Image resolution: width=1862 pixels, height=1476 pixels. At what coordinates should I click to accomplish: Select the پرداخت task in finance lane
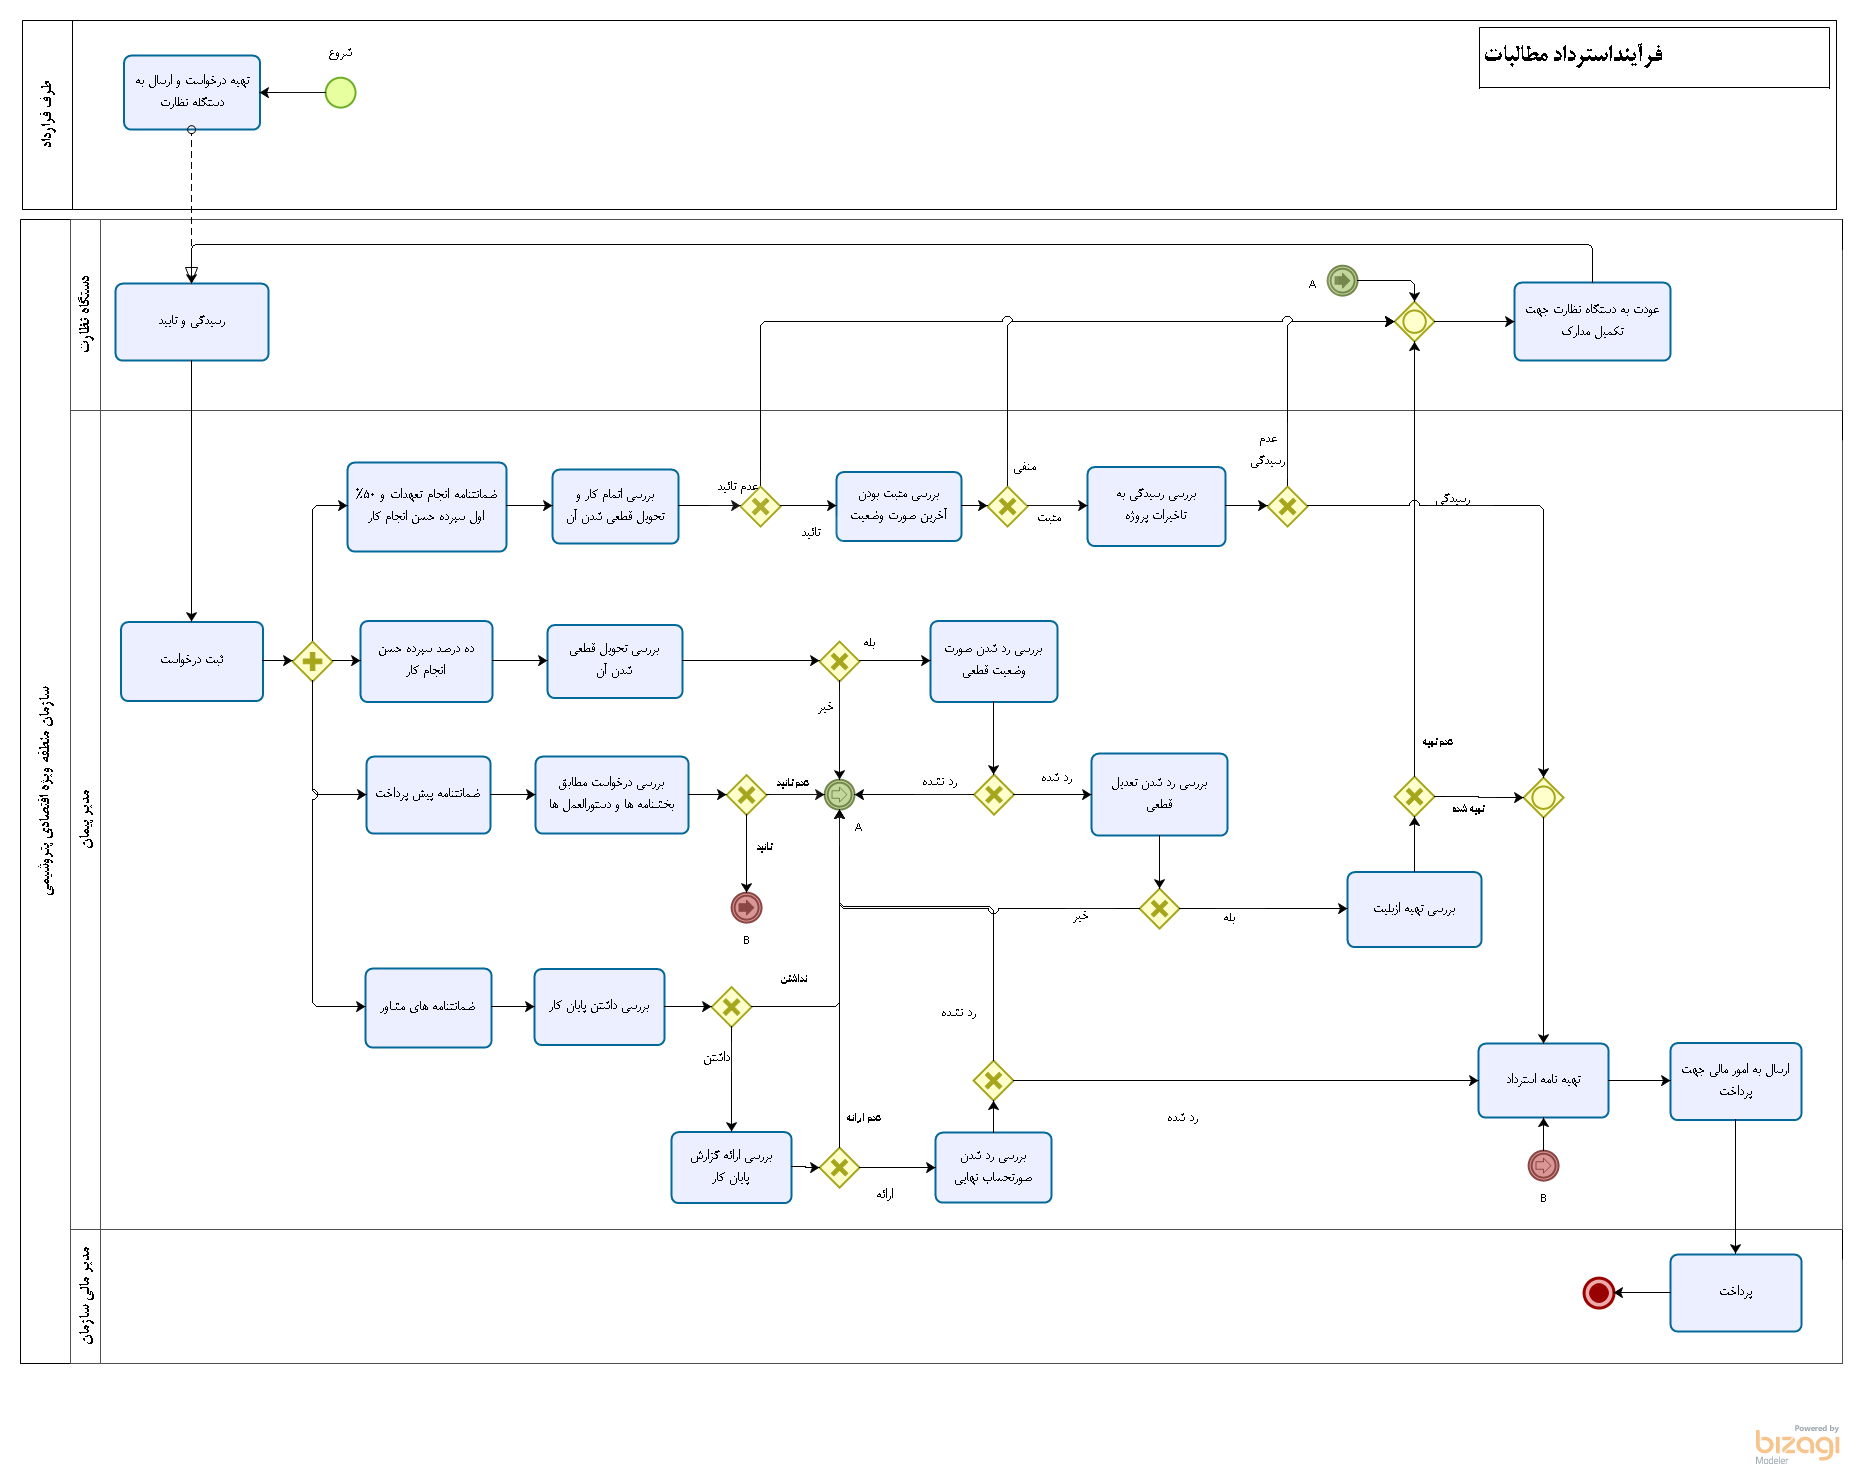coord(1735,1293)
